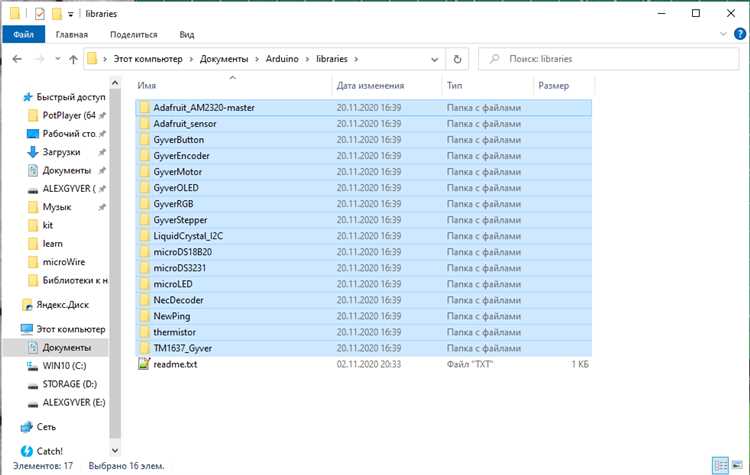Click the Back navigation arrow
Screen dimensions: 750x475
17,59
